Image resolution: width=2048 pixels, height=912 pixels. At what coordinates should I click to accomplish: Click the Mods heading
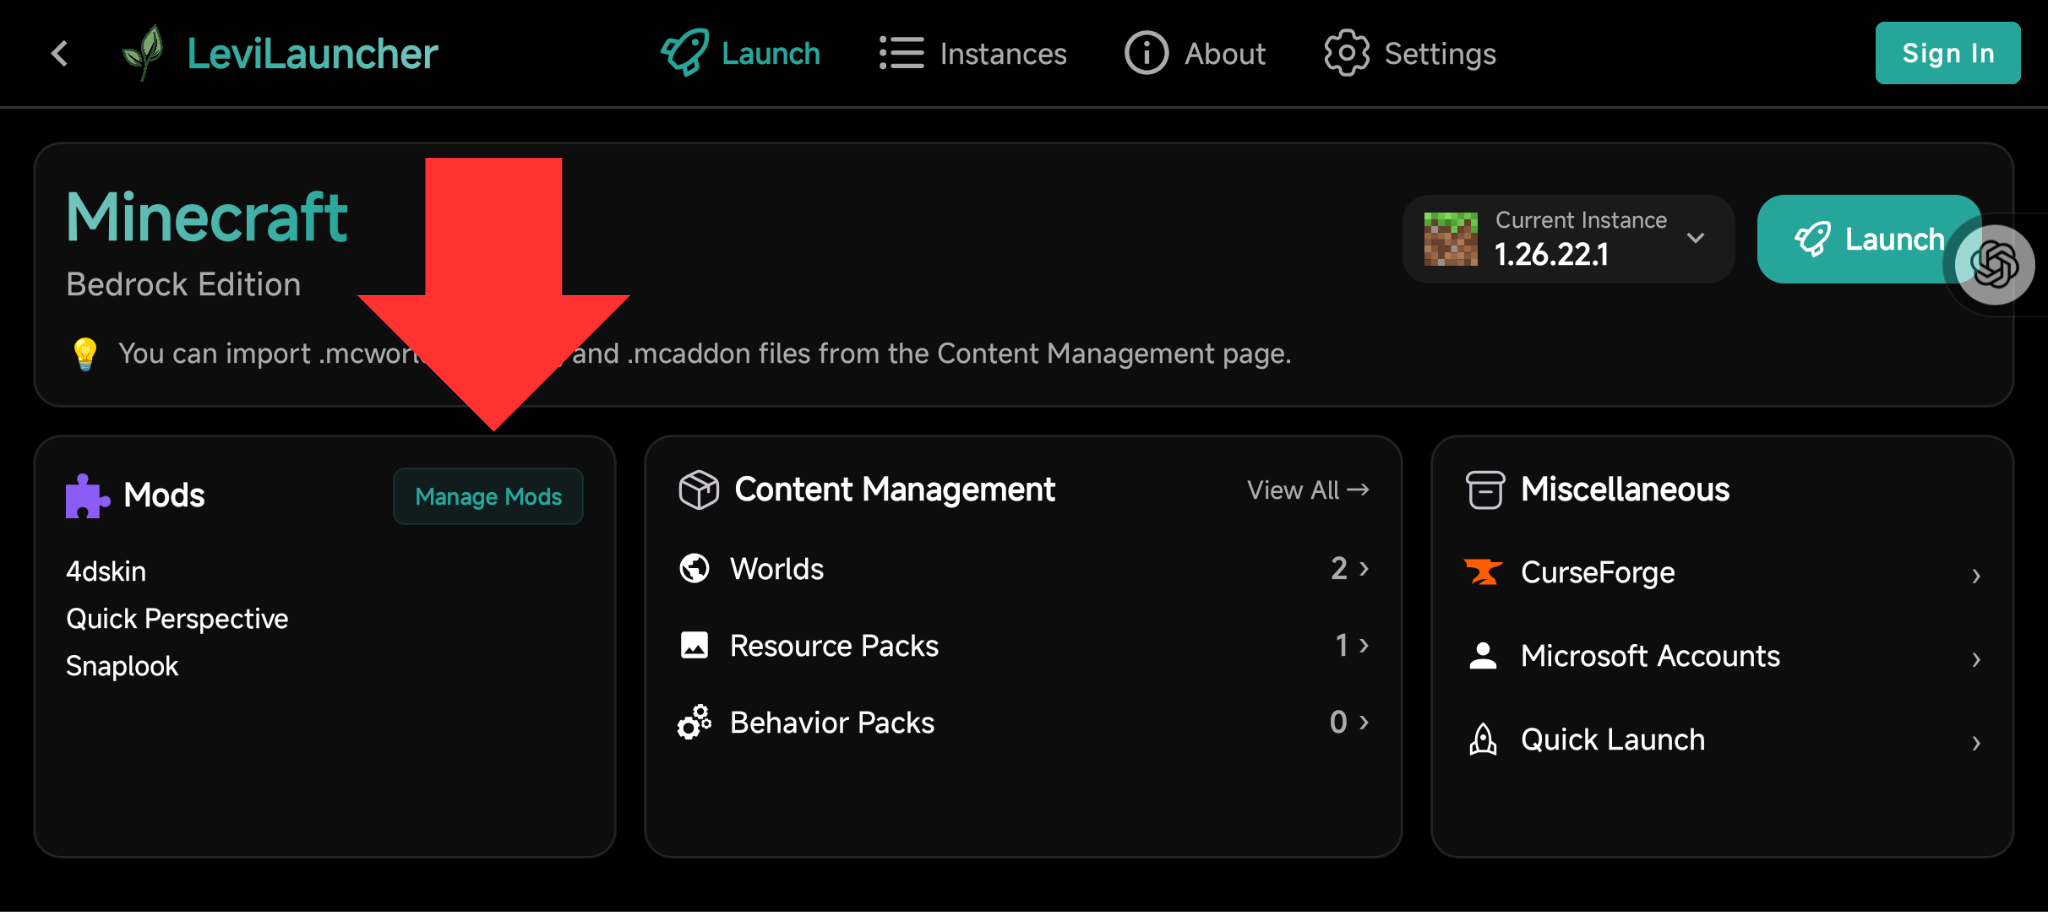164,496
